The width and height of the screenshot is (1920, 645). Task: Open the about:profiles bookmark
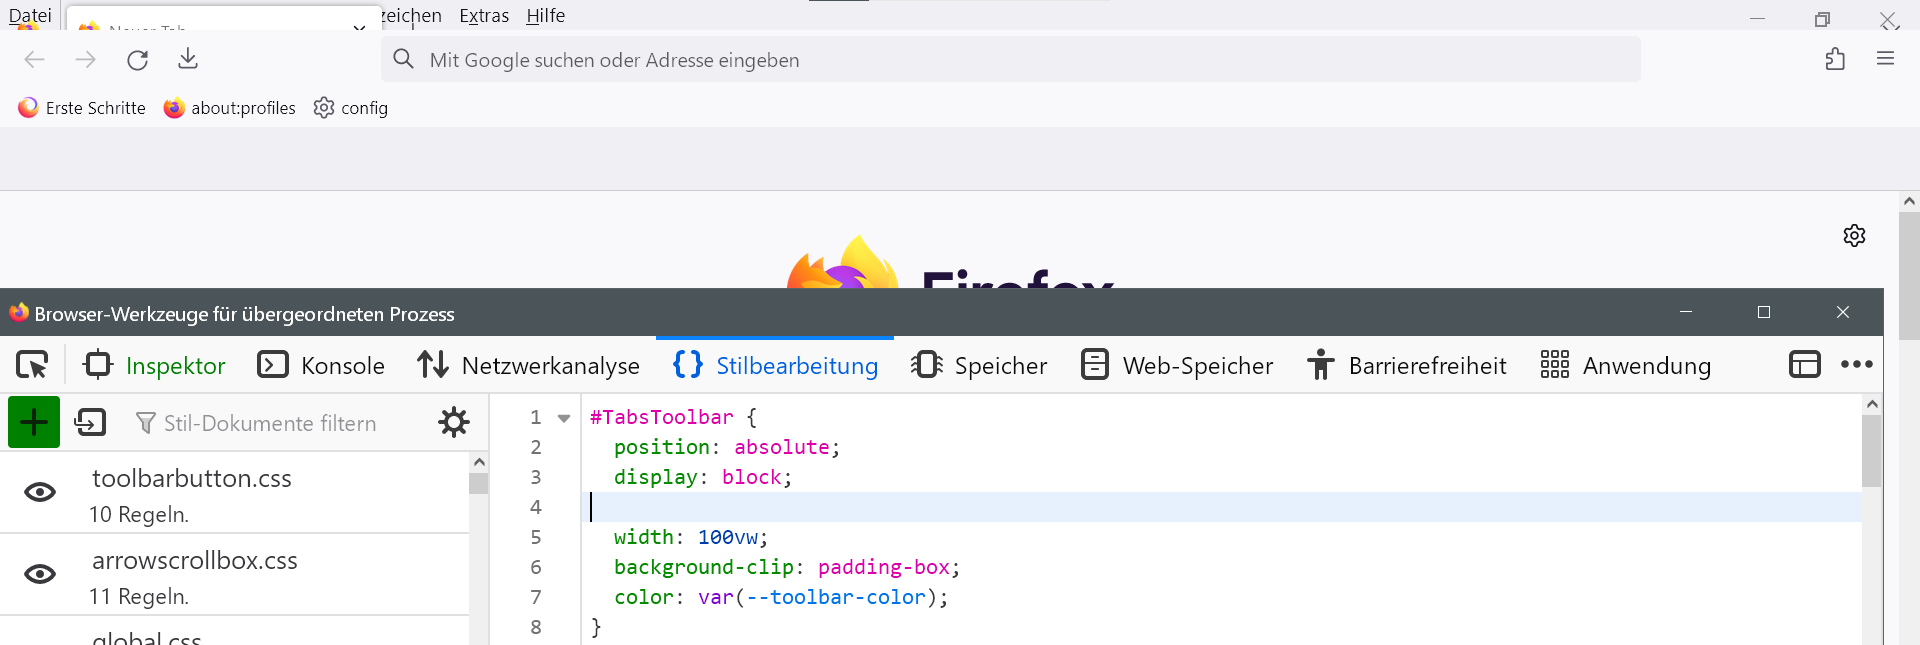pos(230,108)
